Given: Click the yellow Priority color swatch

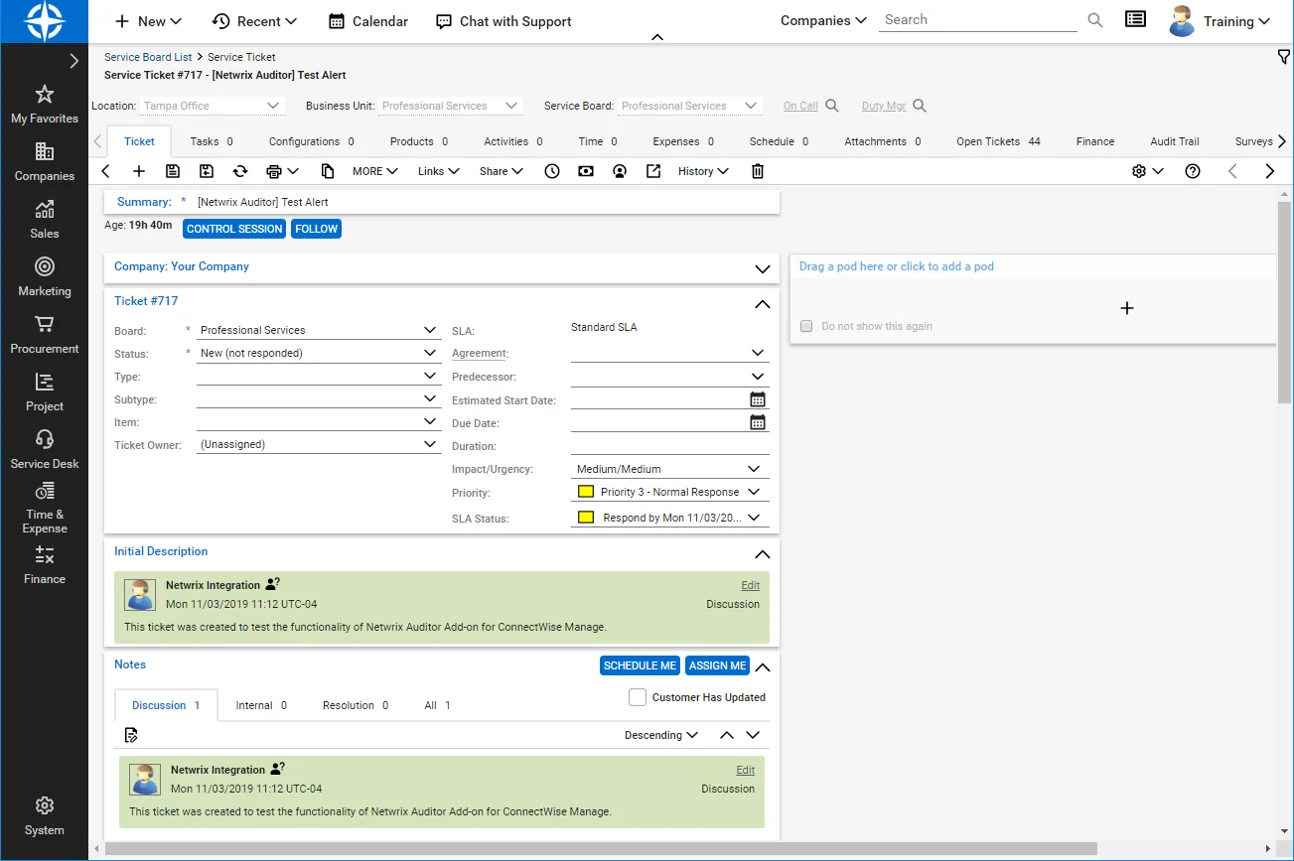Looking at the screenshot, I should pos(586,492).
